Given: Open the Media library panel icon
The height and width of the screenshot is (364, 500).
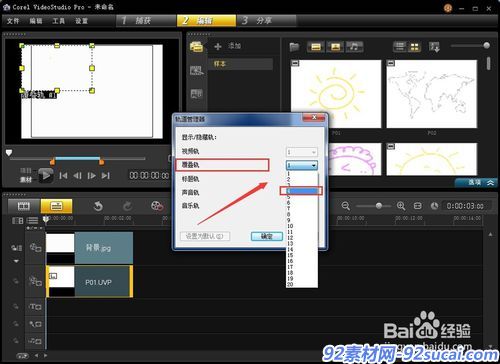Looking at the screenshot, I should click(197, 47).
